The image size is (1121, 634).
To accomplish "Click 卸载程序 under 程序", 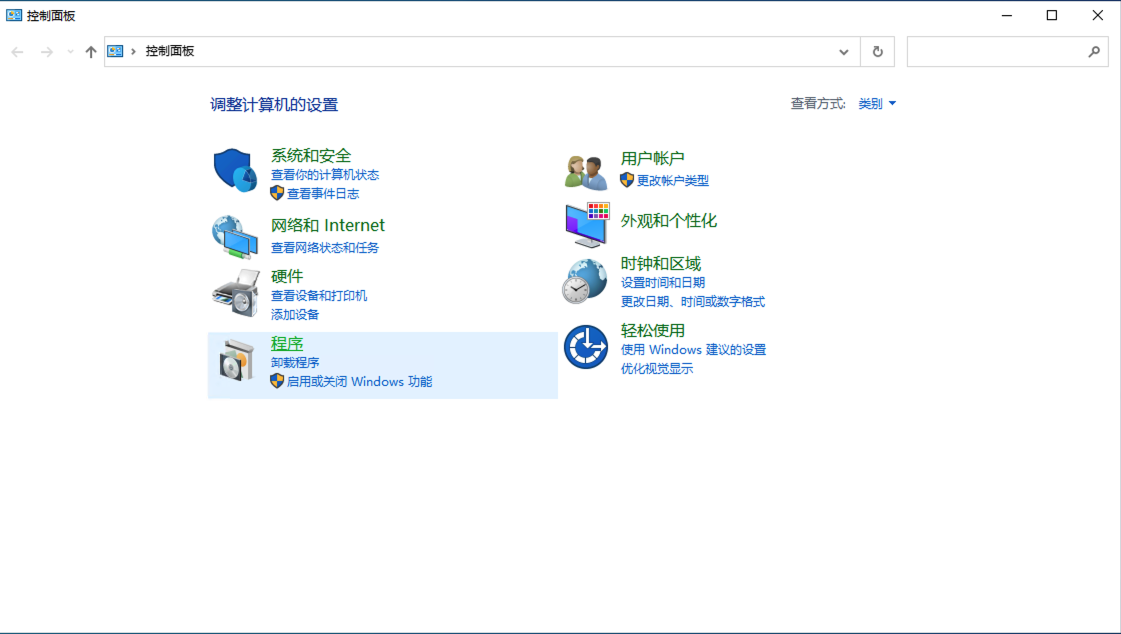I will 296,362.
